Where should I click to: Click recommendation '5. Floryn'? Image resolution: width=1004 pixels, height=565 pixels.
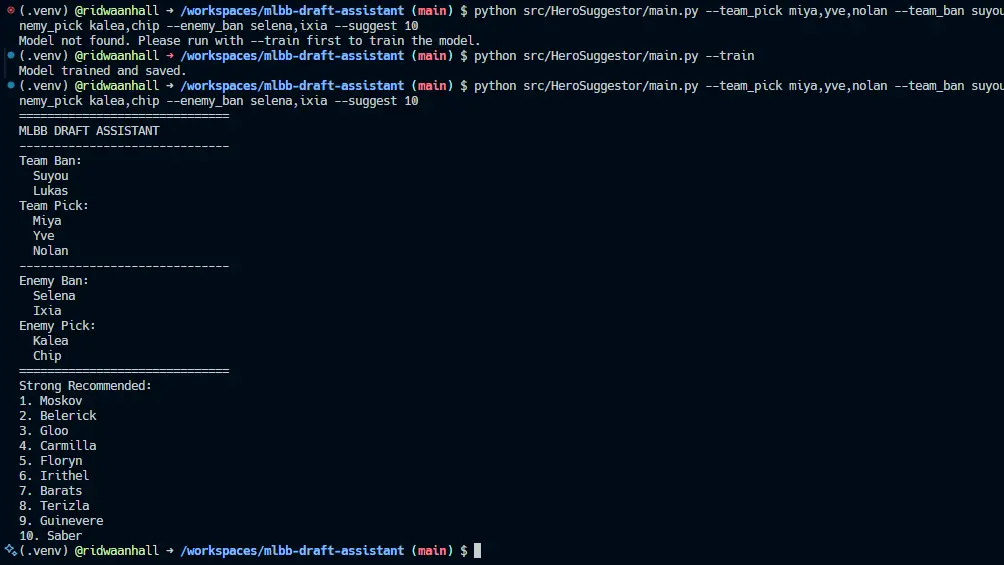51,461
